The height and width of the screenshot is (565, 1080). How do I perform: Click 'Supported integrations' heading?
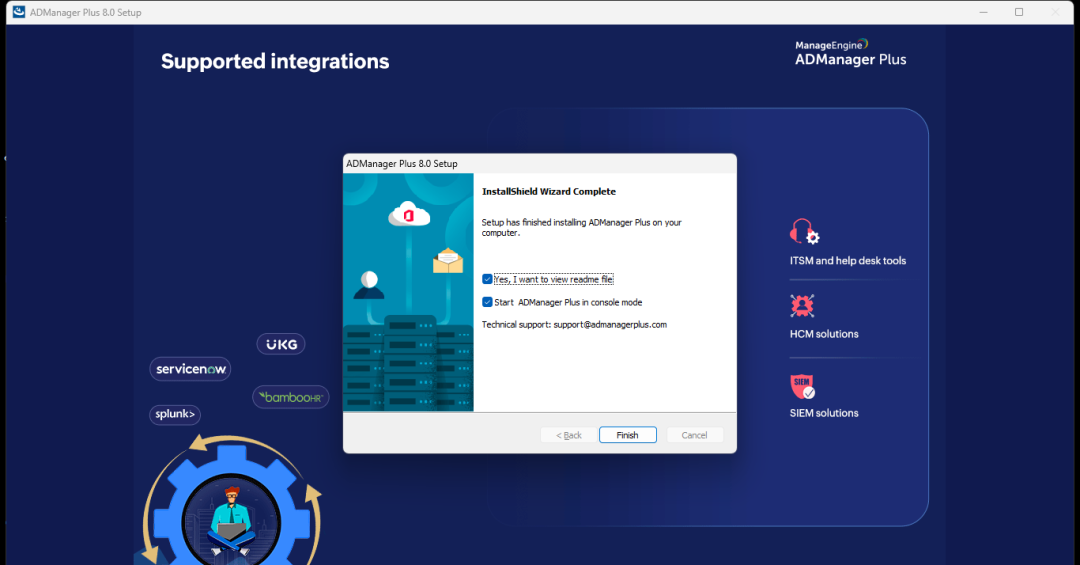pos(275,61)
